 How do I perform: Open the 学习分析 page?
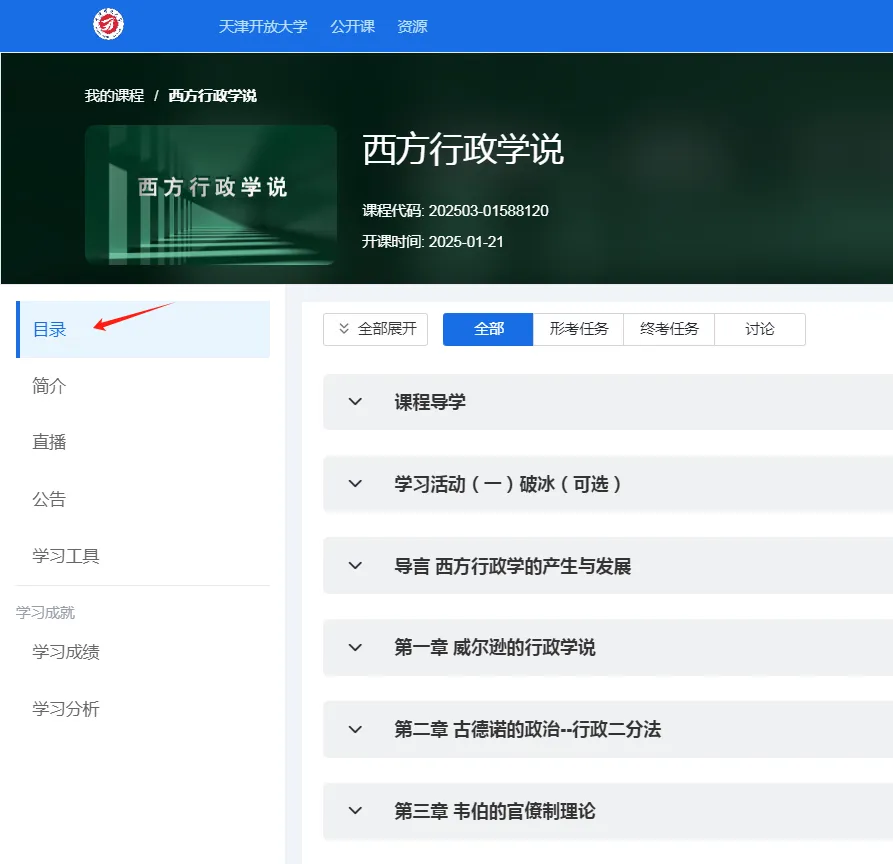pos(65,709)
